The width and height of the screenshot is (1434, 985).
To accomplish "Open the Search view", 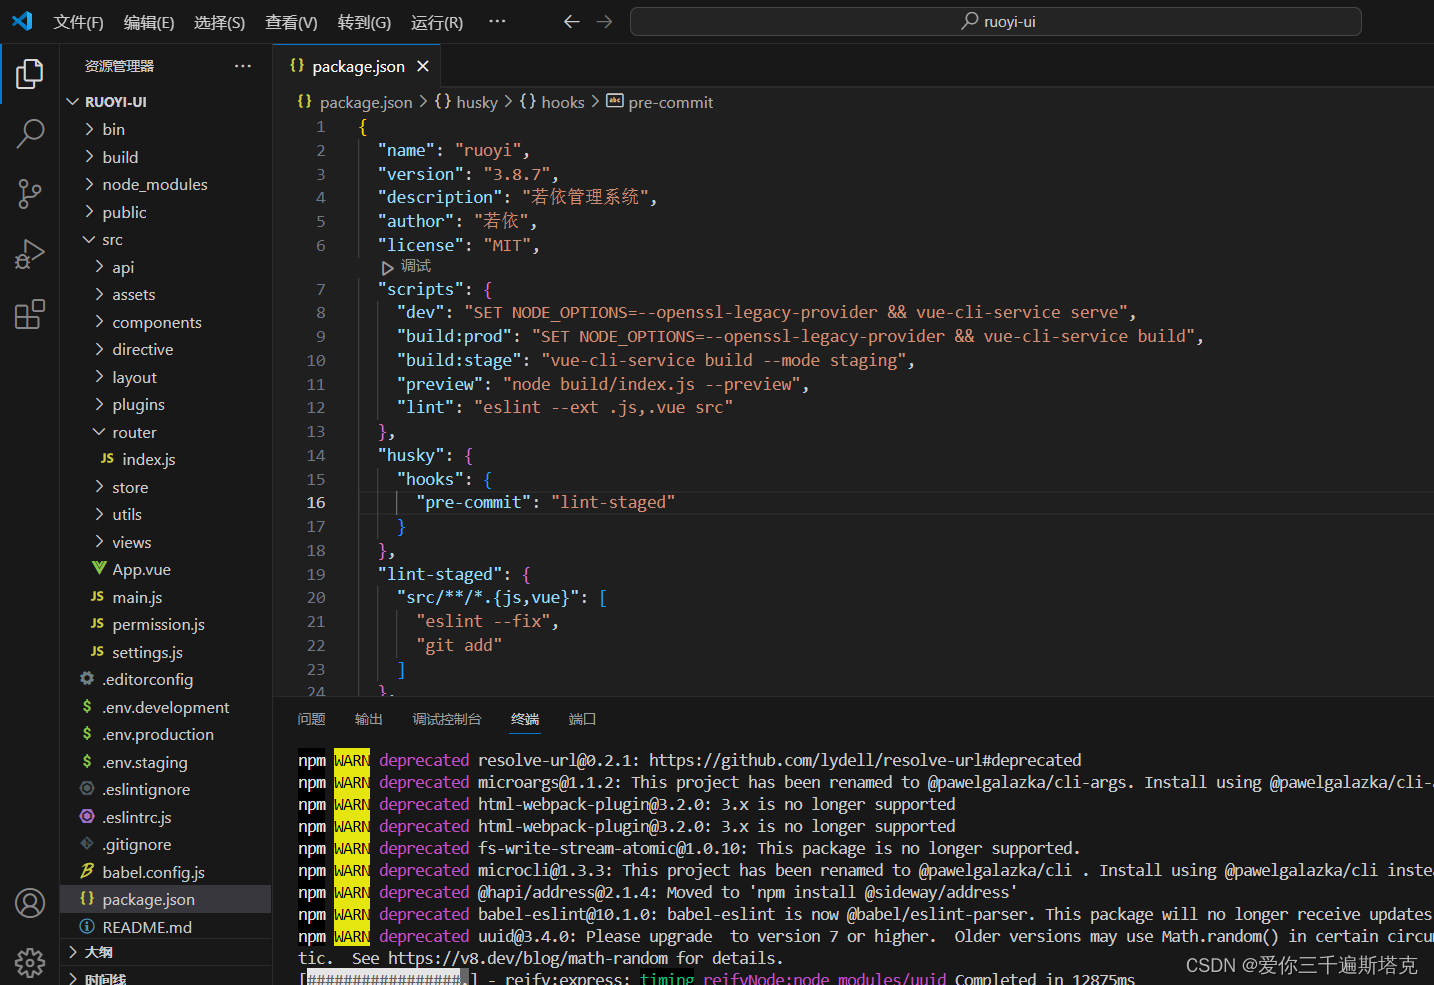I will pos(29,133).
